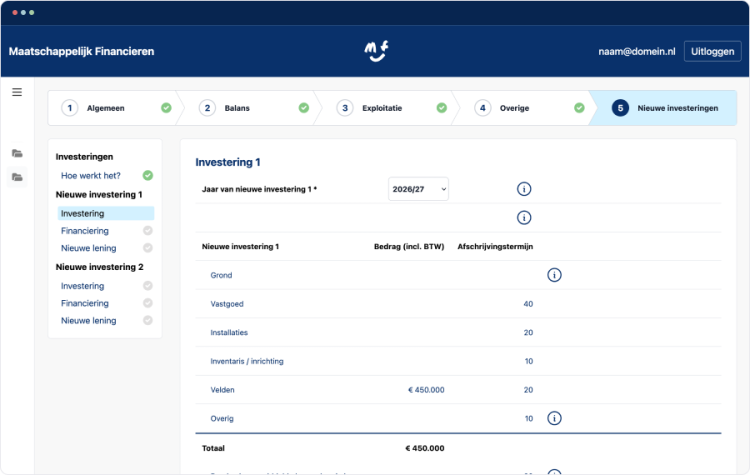Show info for Jaar van nieuwe investering
The width and height of the screenshot is (750, 475).
524,189
